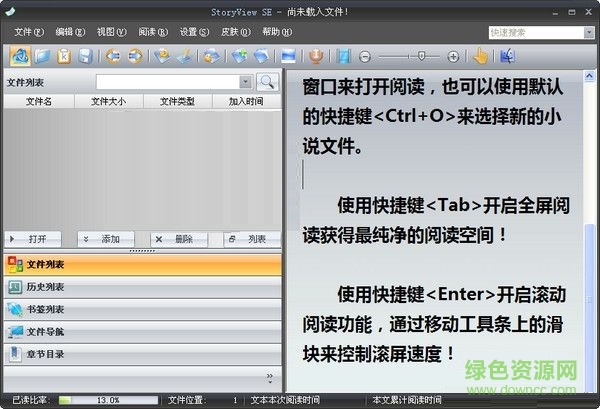Open the 设置 menu

coord(189,31)
